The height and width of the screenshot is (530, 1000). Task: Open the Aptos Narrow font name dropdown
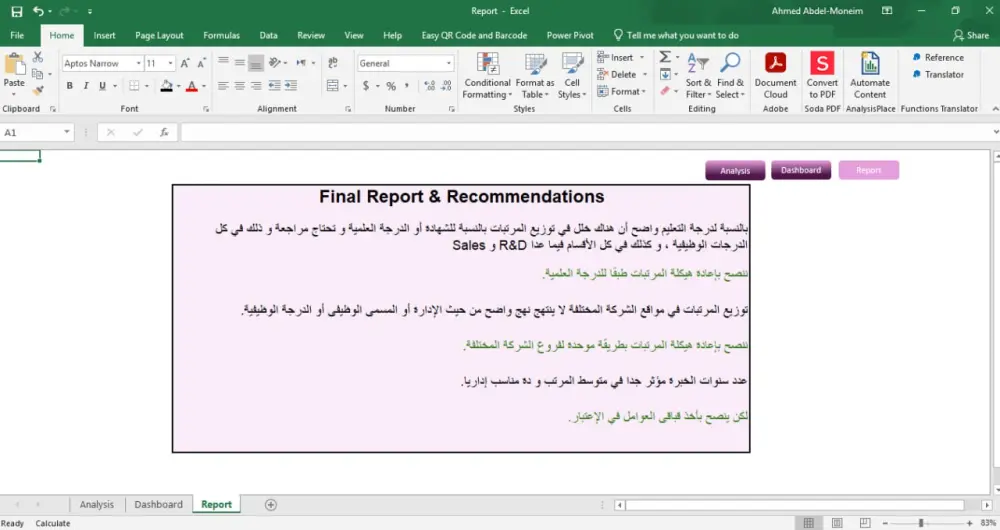[x=138, y=63]
